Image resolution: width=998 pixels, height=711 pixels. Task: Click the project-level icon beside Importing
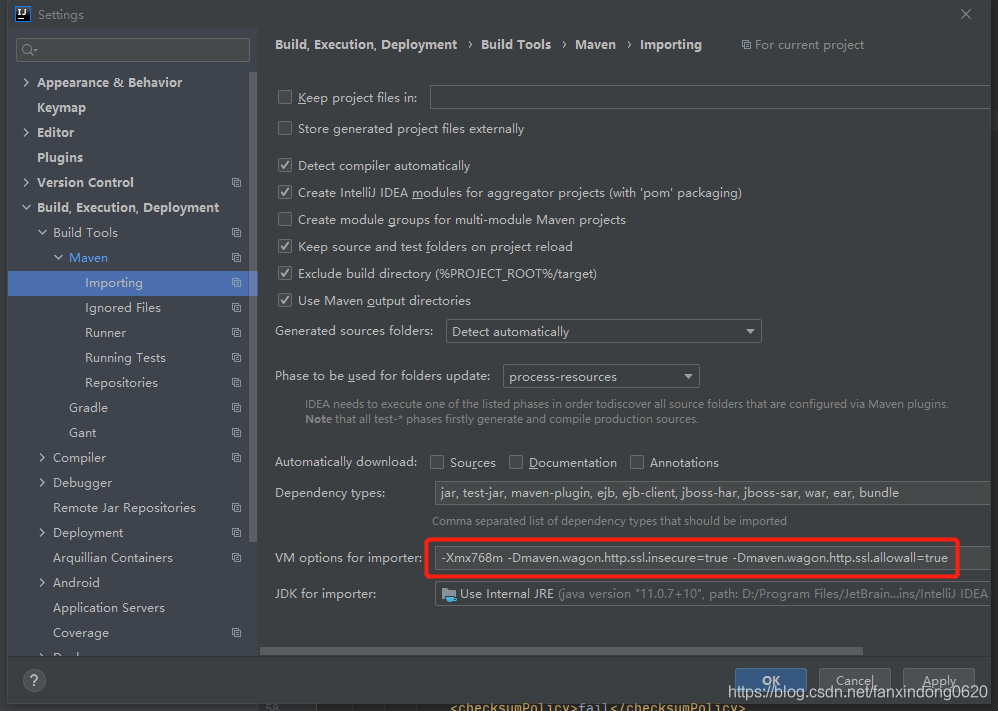click(x=236, y=283)
